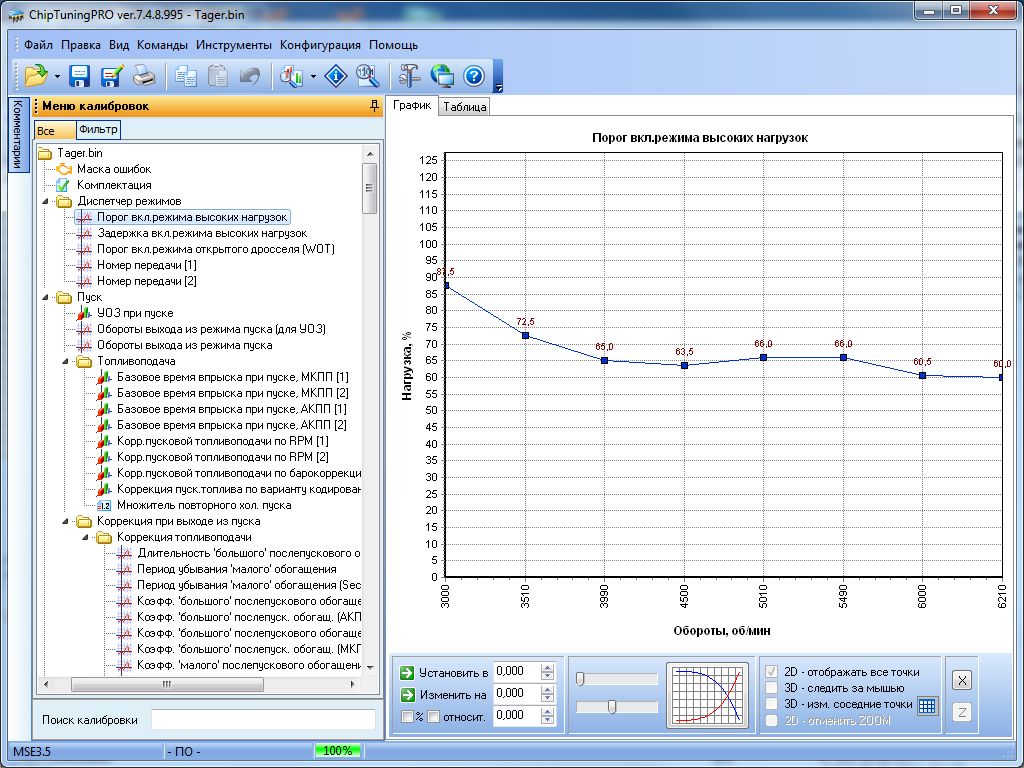Open the 'Инструменты' menu

234,45
